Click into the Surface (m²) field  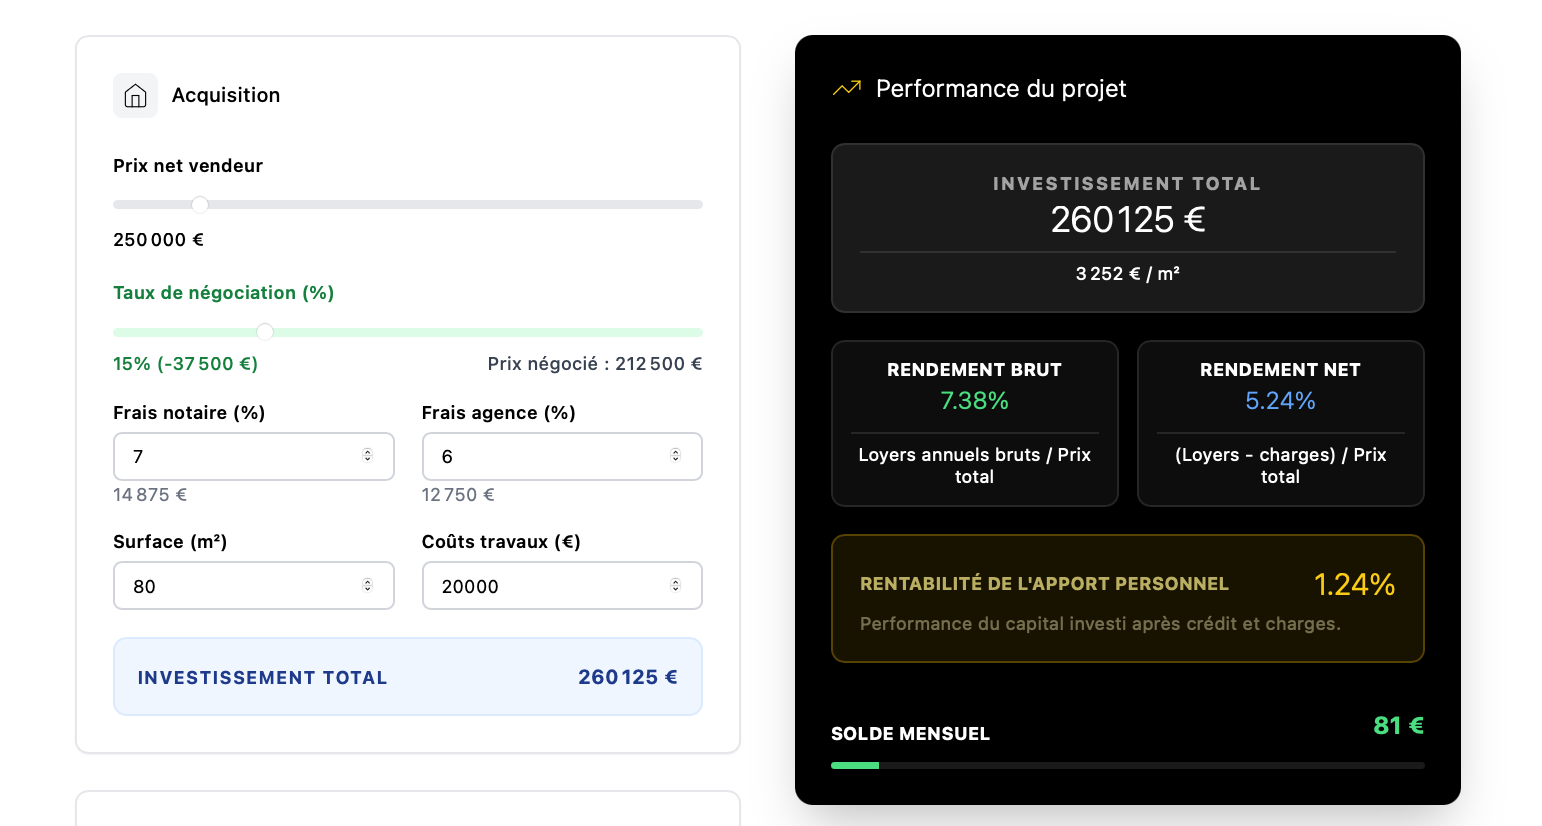(x=254, y=586)
